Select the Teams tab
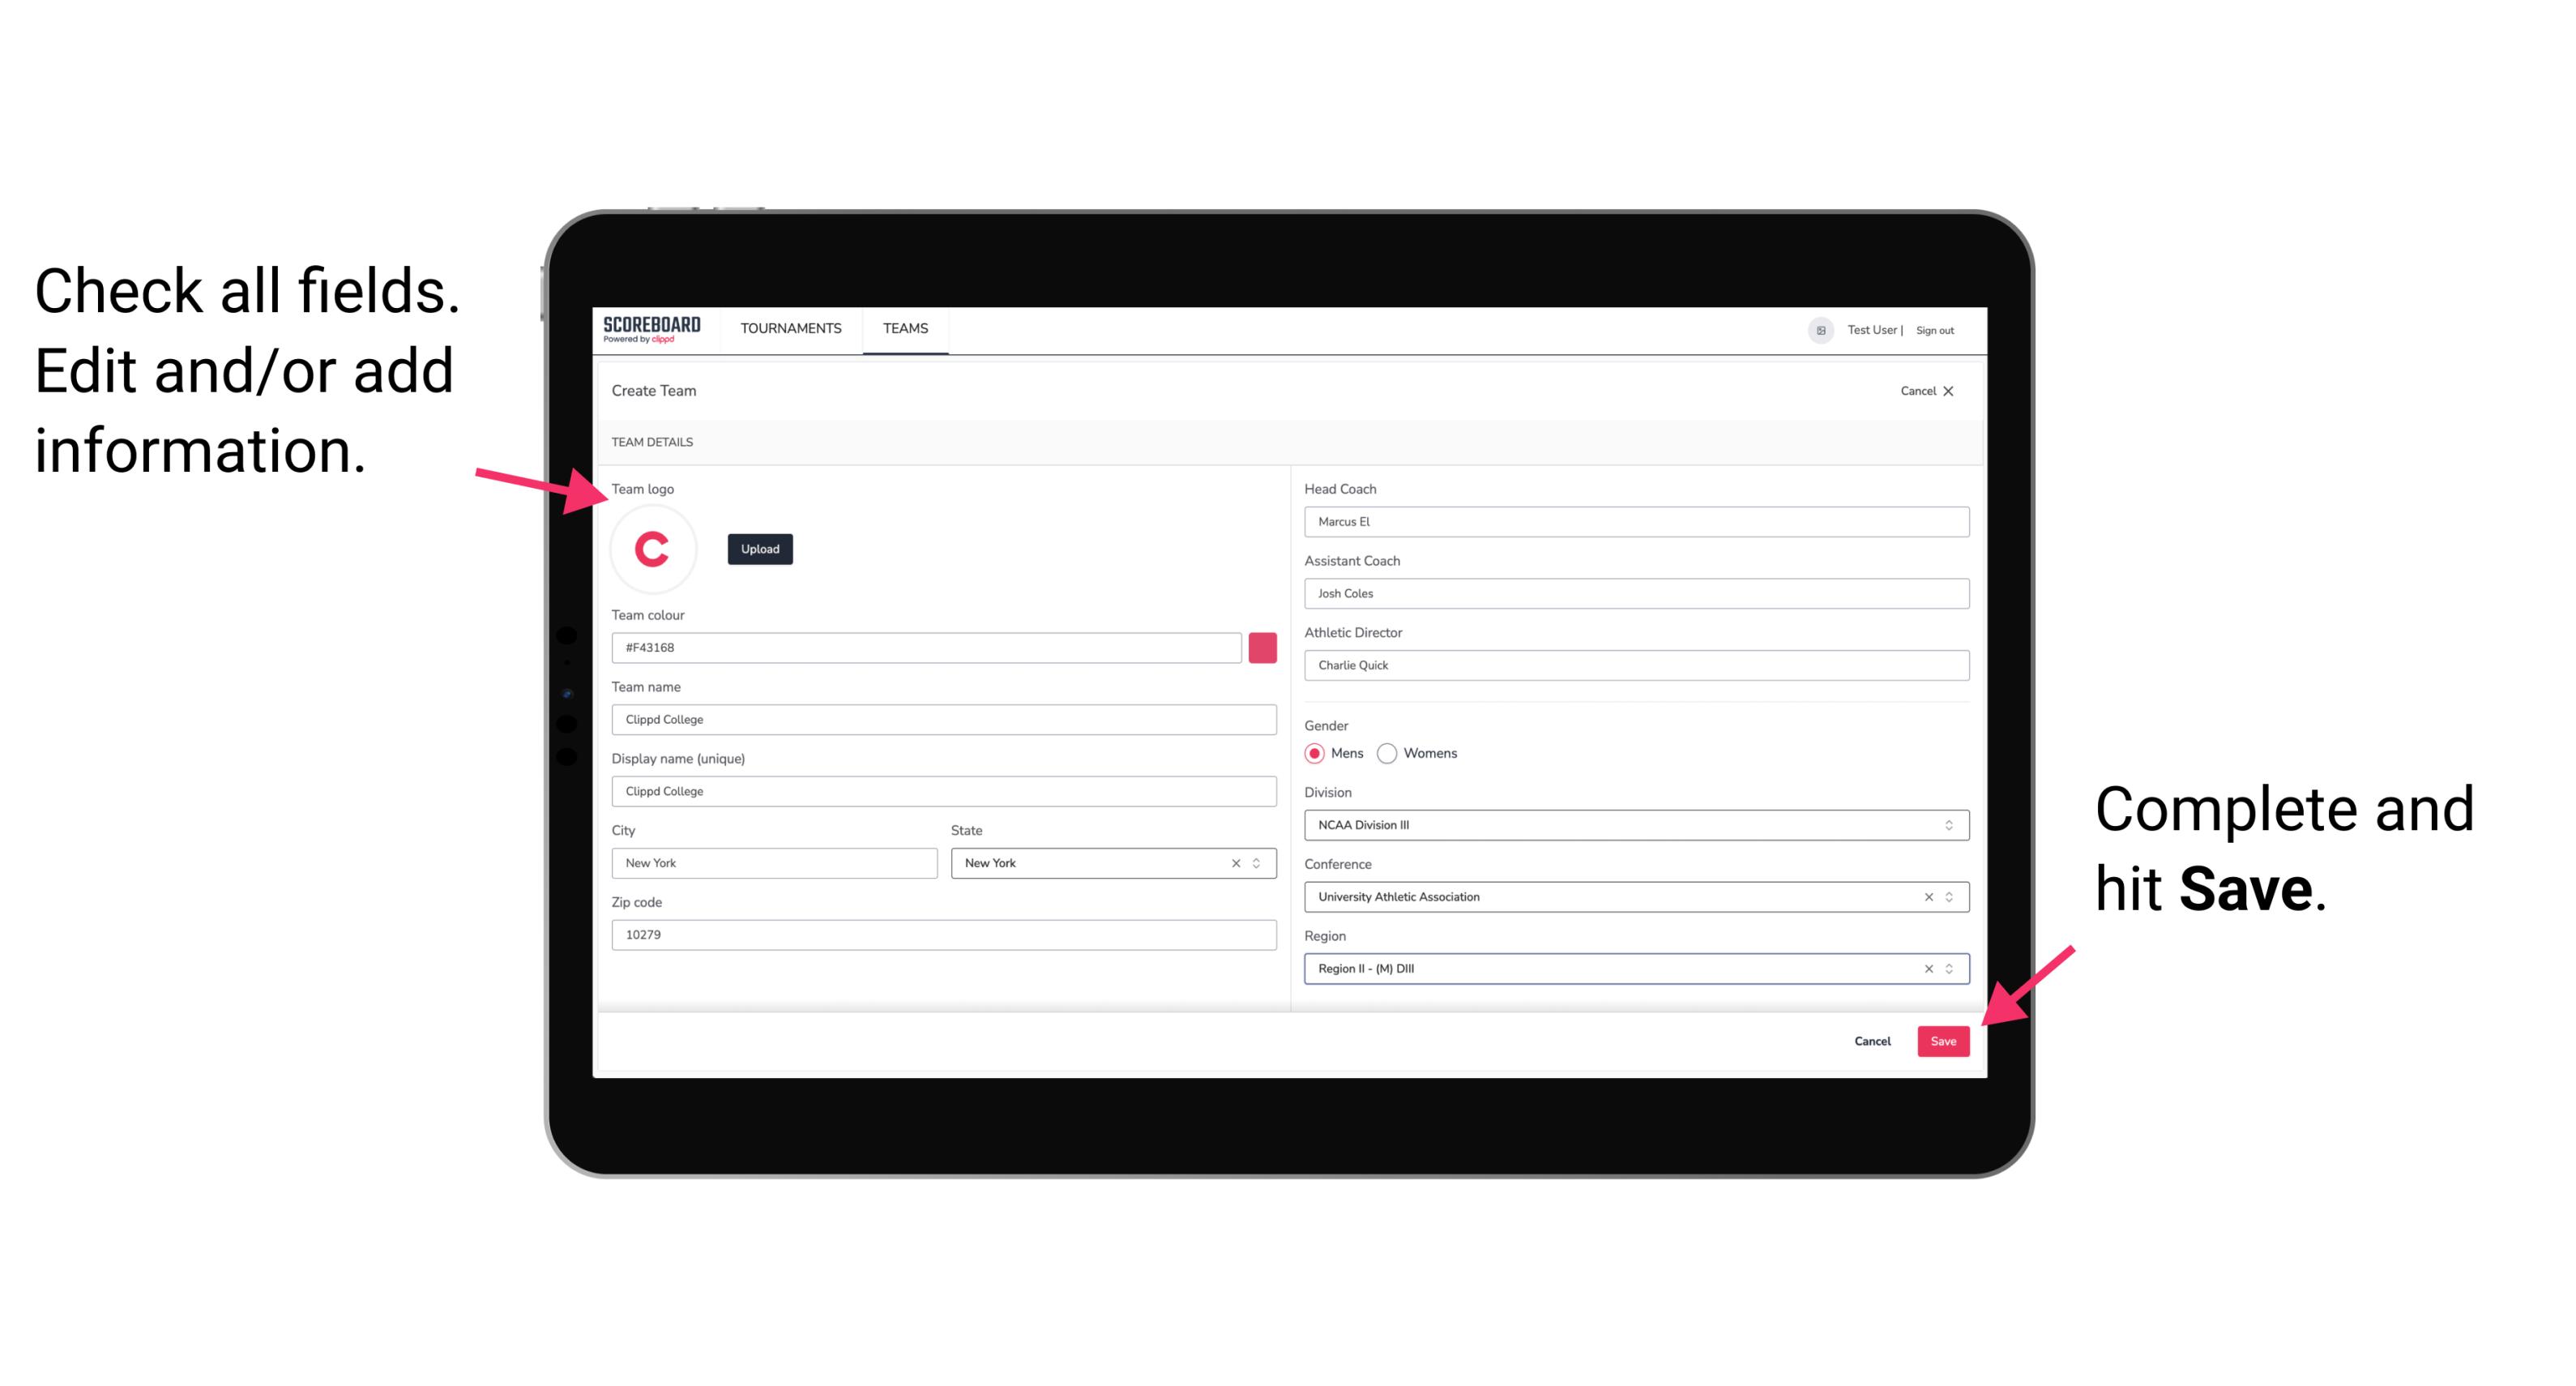 click(904, 329)
